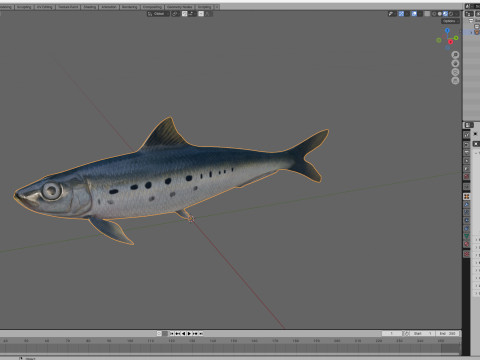Open the Rendering workspace tab

click(x=130, y=7)
